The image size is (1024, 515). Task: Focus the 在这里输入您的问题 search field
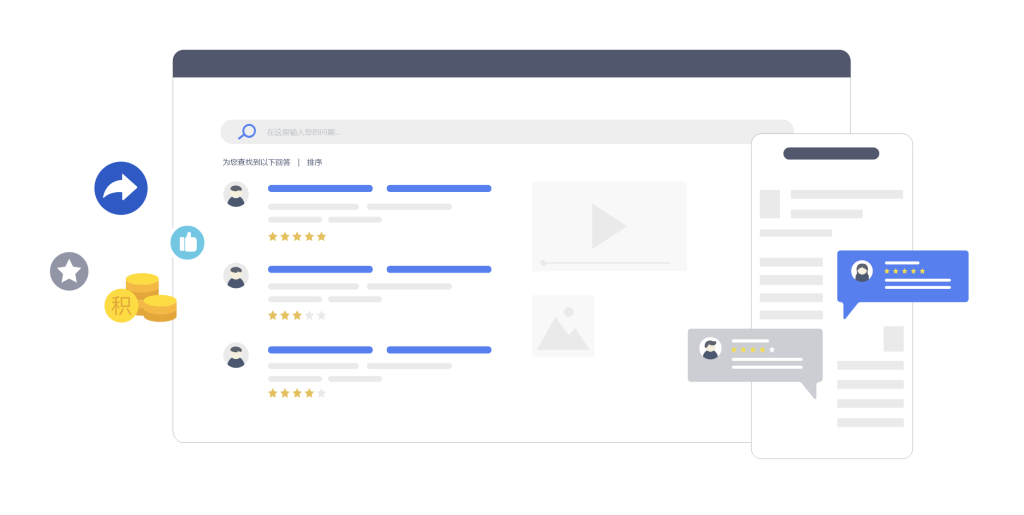500,132
